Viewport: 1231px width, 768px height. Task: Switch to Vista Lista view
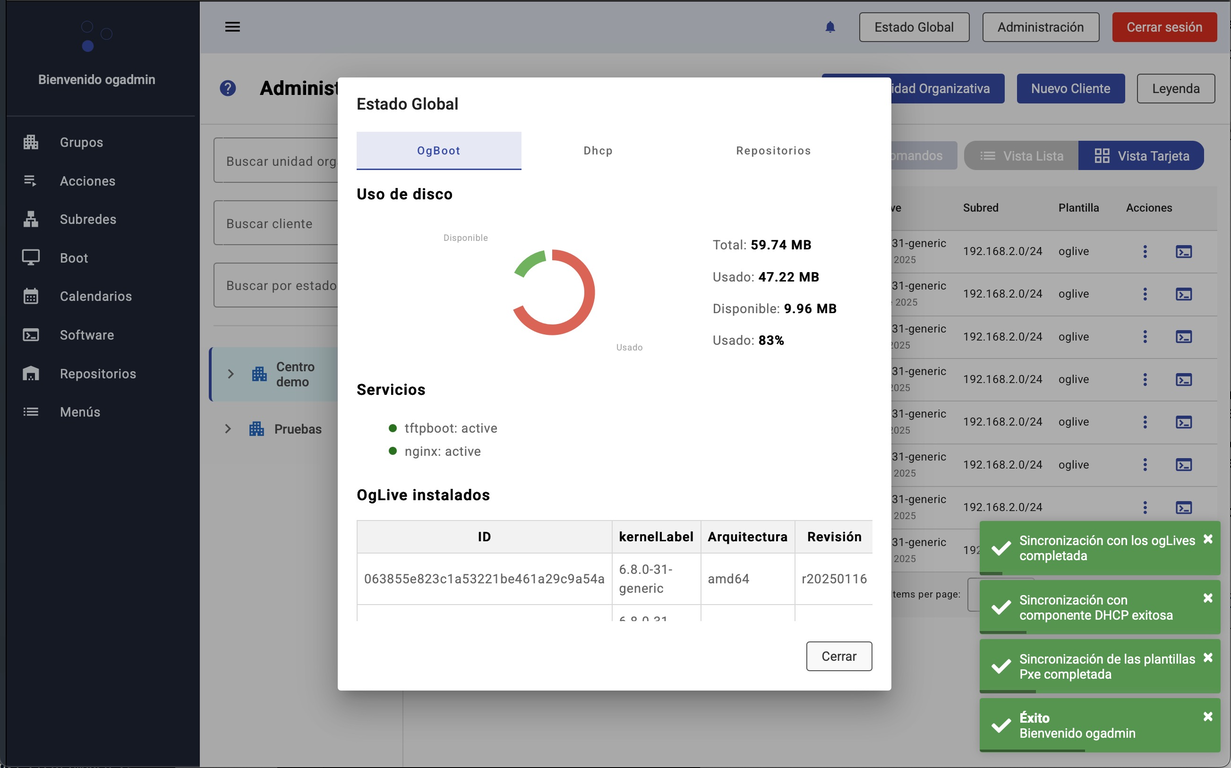pyautogui.click(x=1021, y=156)
